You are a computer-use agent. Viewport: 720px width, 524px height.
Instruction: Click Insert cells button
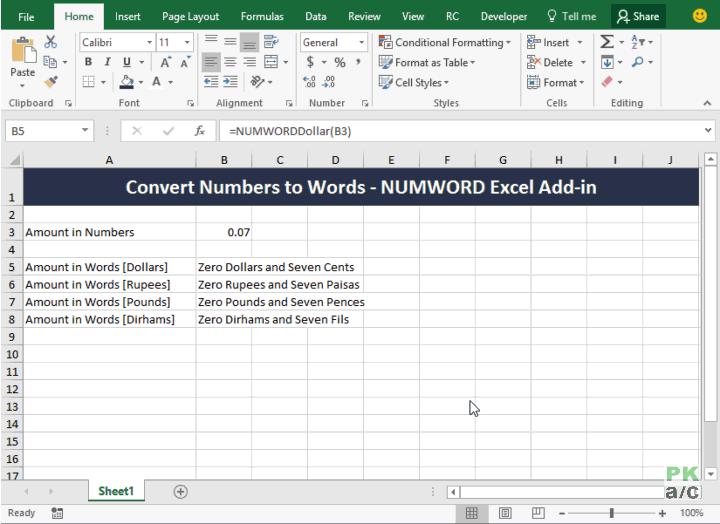coord(549,42)
